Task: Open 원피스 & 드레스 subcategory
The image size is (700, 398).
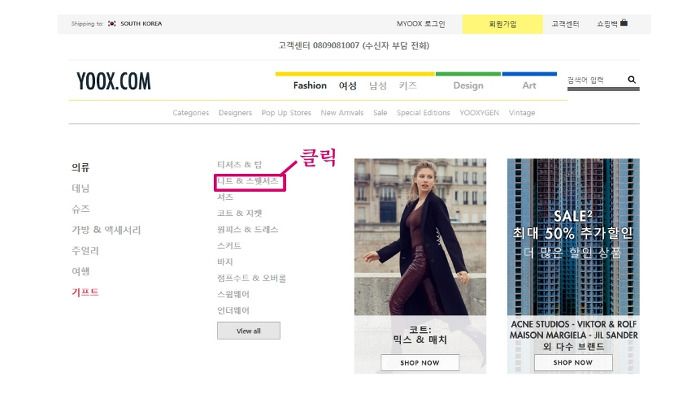Action: click(248, 229)
